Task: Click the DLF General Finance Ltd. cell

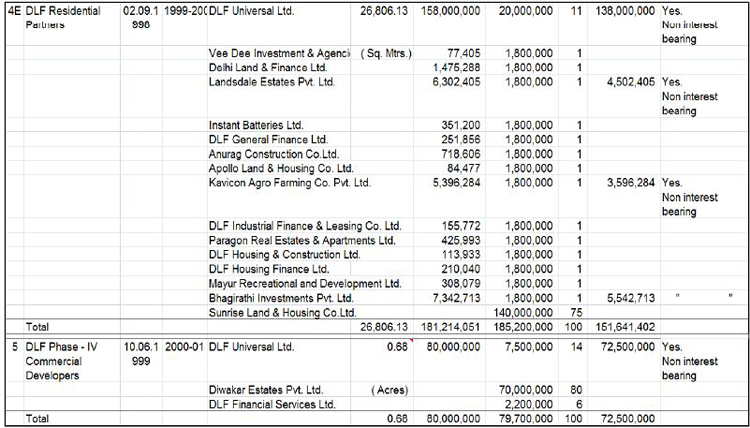Action: pos(267,140)
